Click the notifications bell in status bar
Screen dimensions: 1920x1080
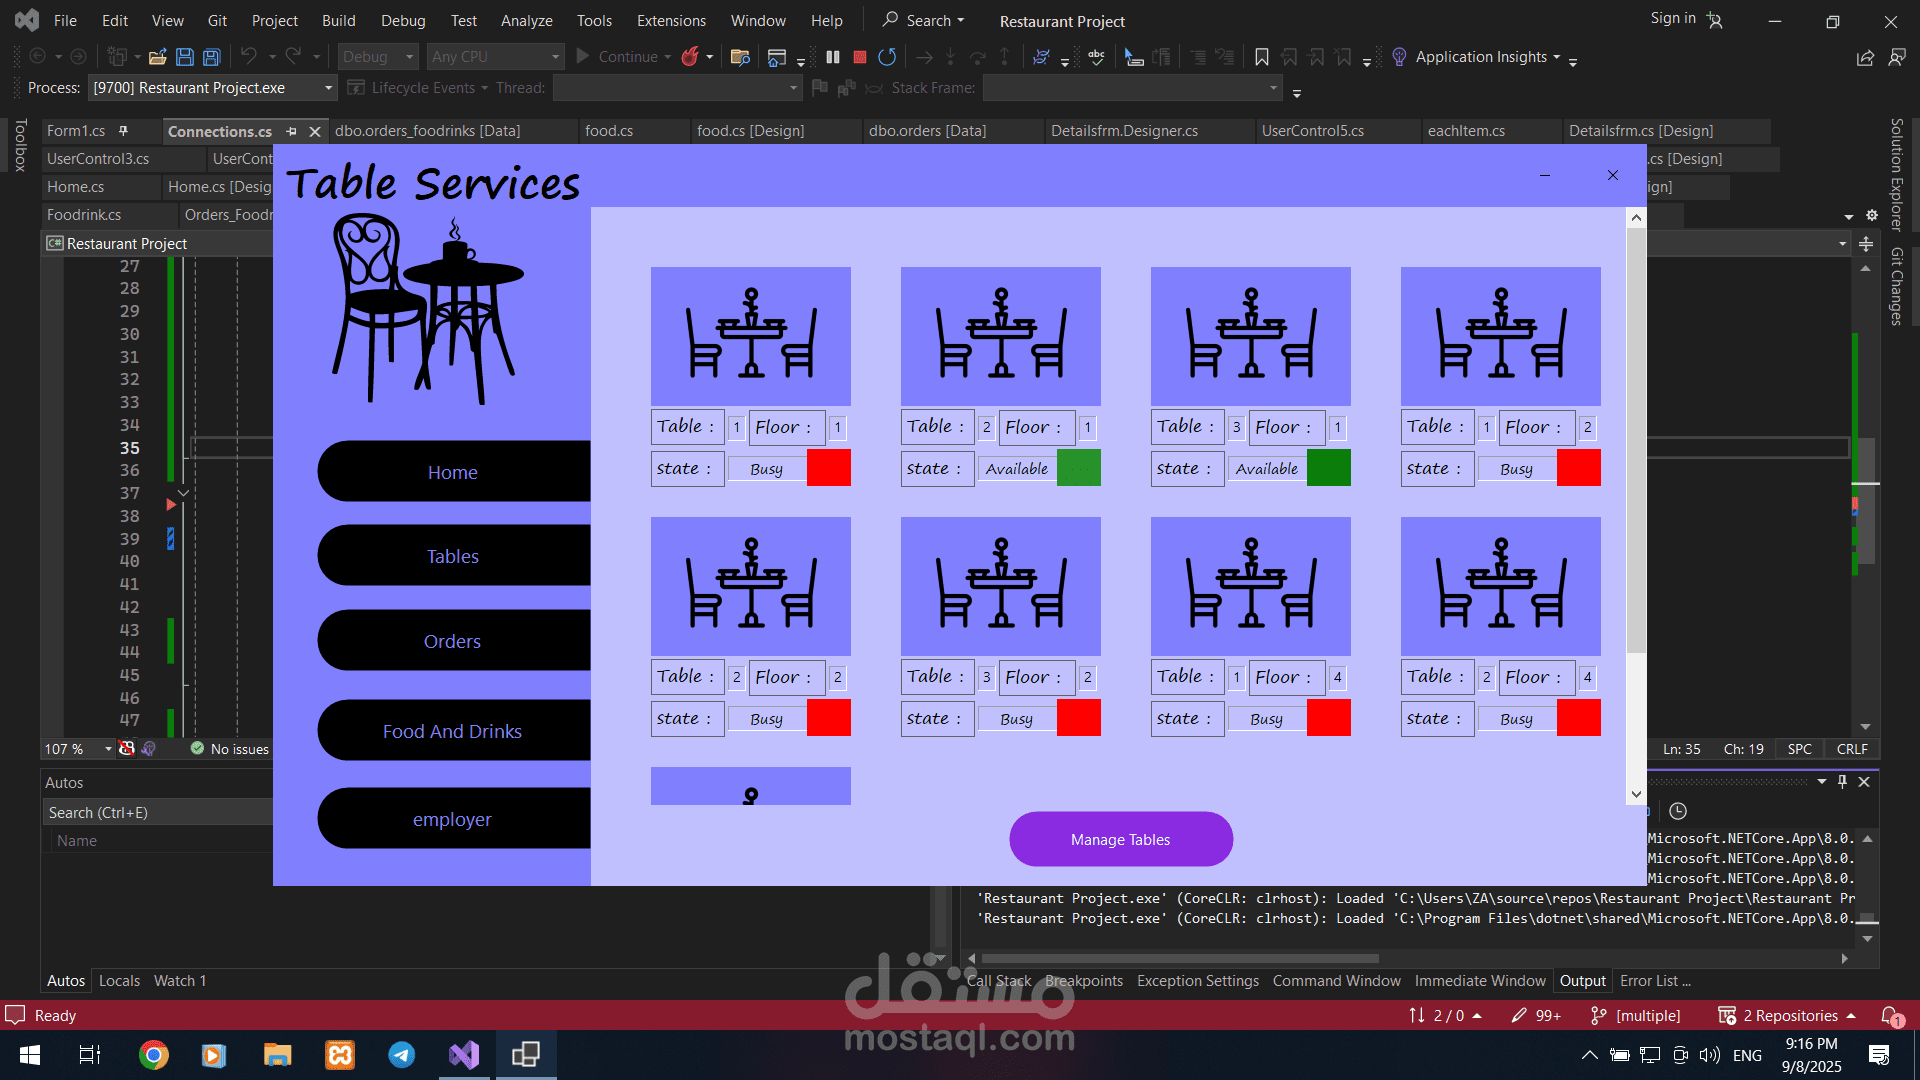click(1890, 1016)
